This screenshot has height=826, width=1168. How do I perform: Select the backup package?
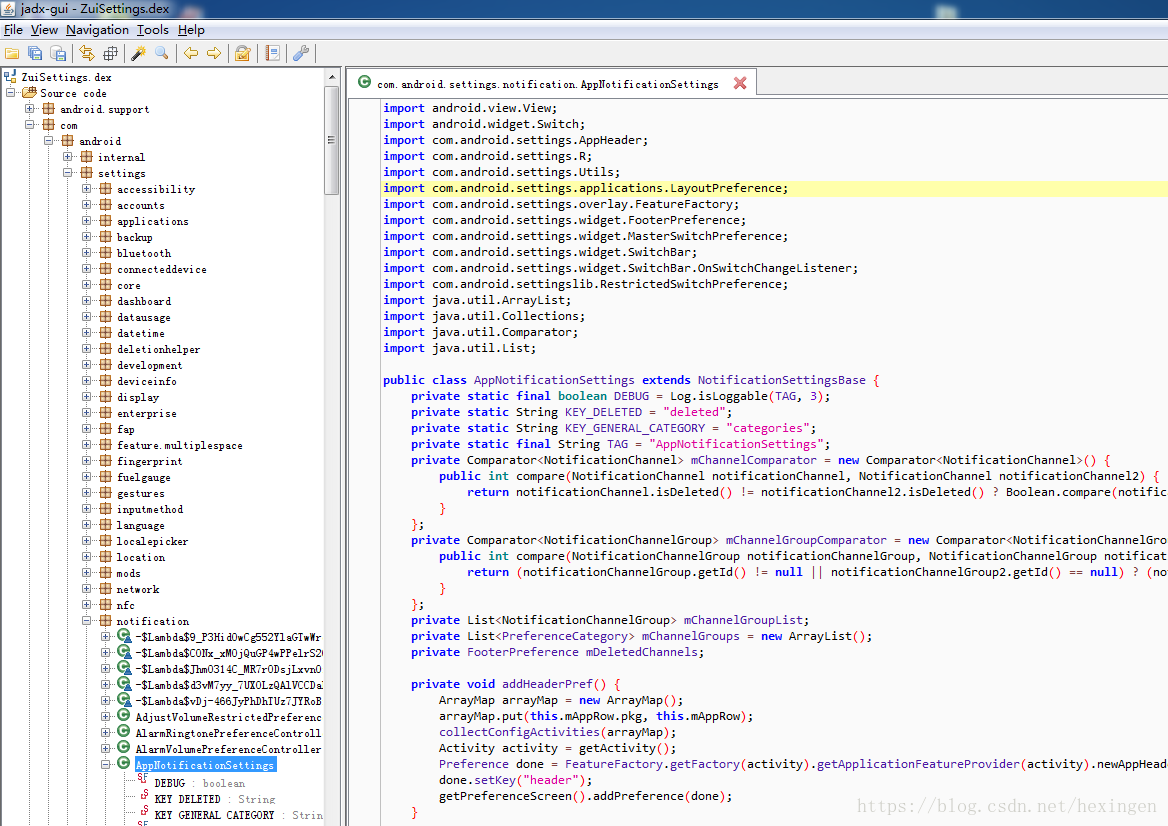pyautogui.click(x=135, y=238)
